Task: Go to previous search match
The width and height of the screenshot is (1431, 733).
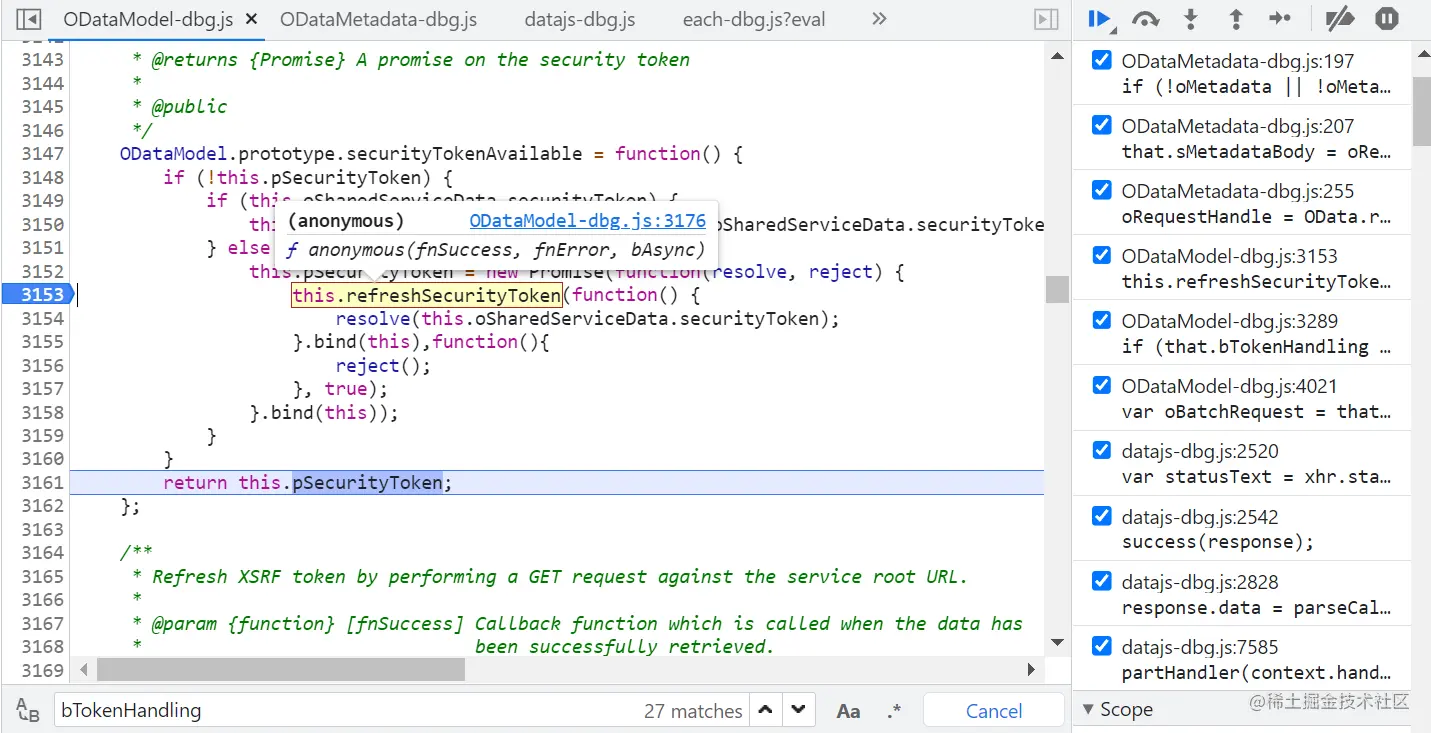Action: click(x=765, y=710)
